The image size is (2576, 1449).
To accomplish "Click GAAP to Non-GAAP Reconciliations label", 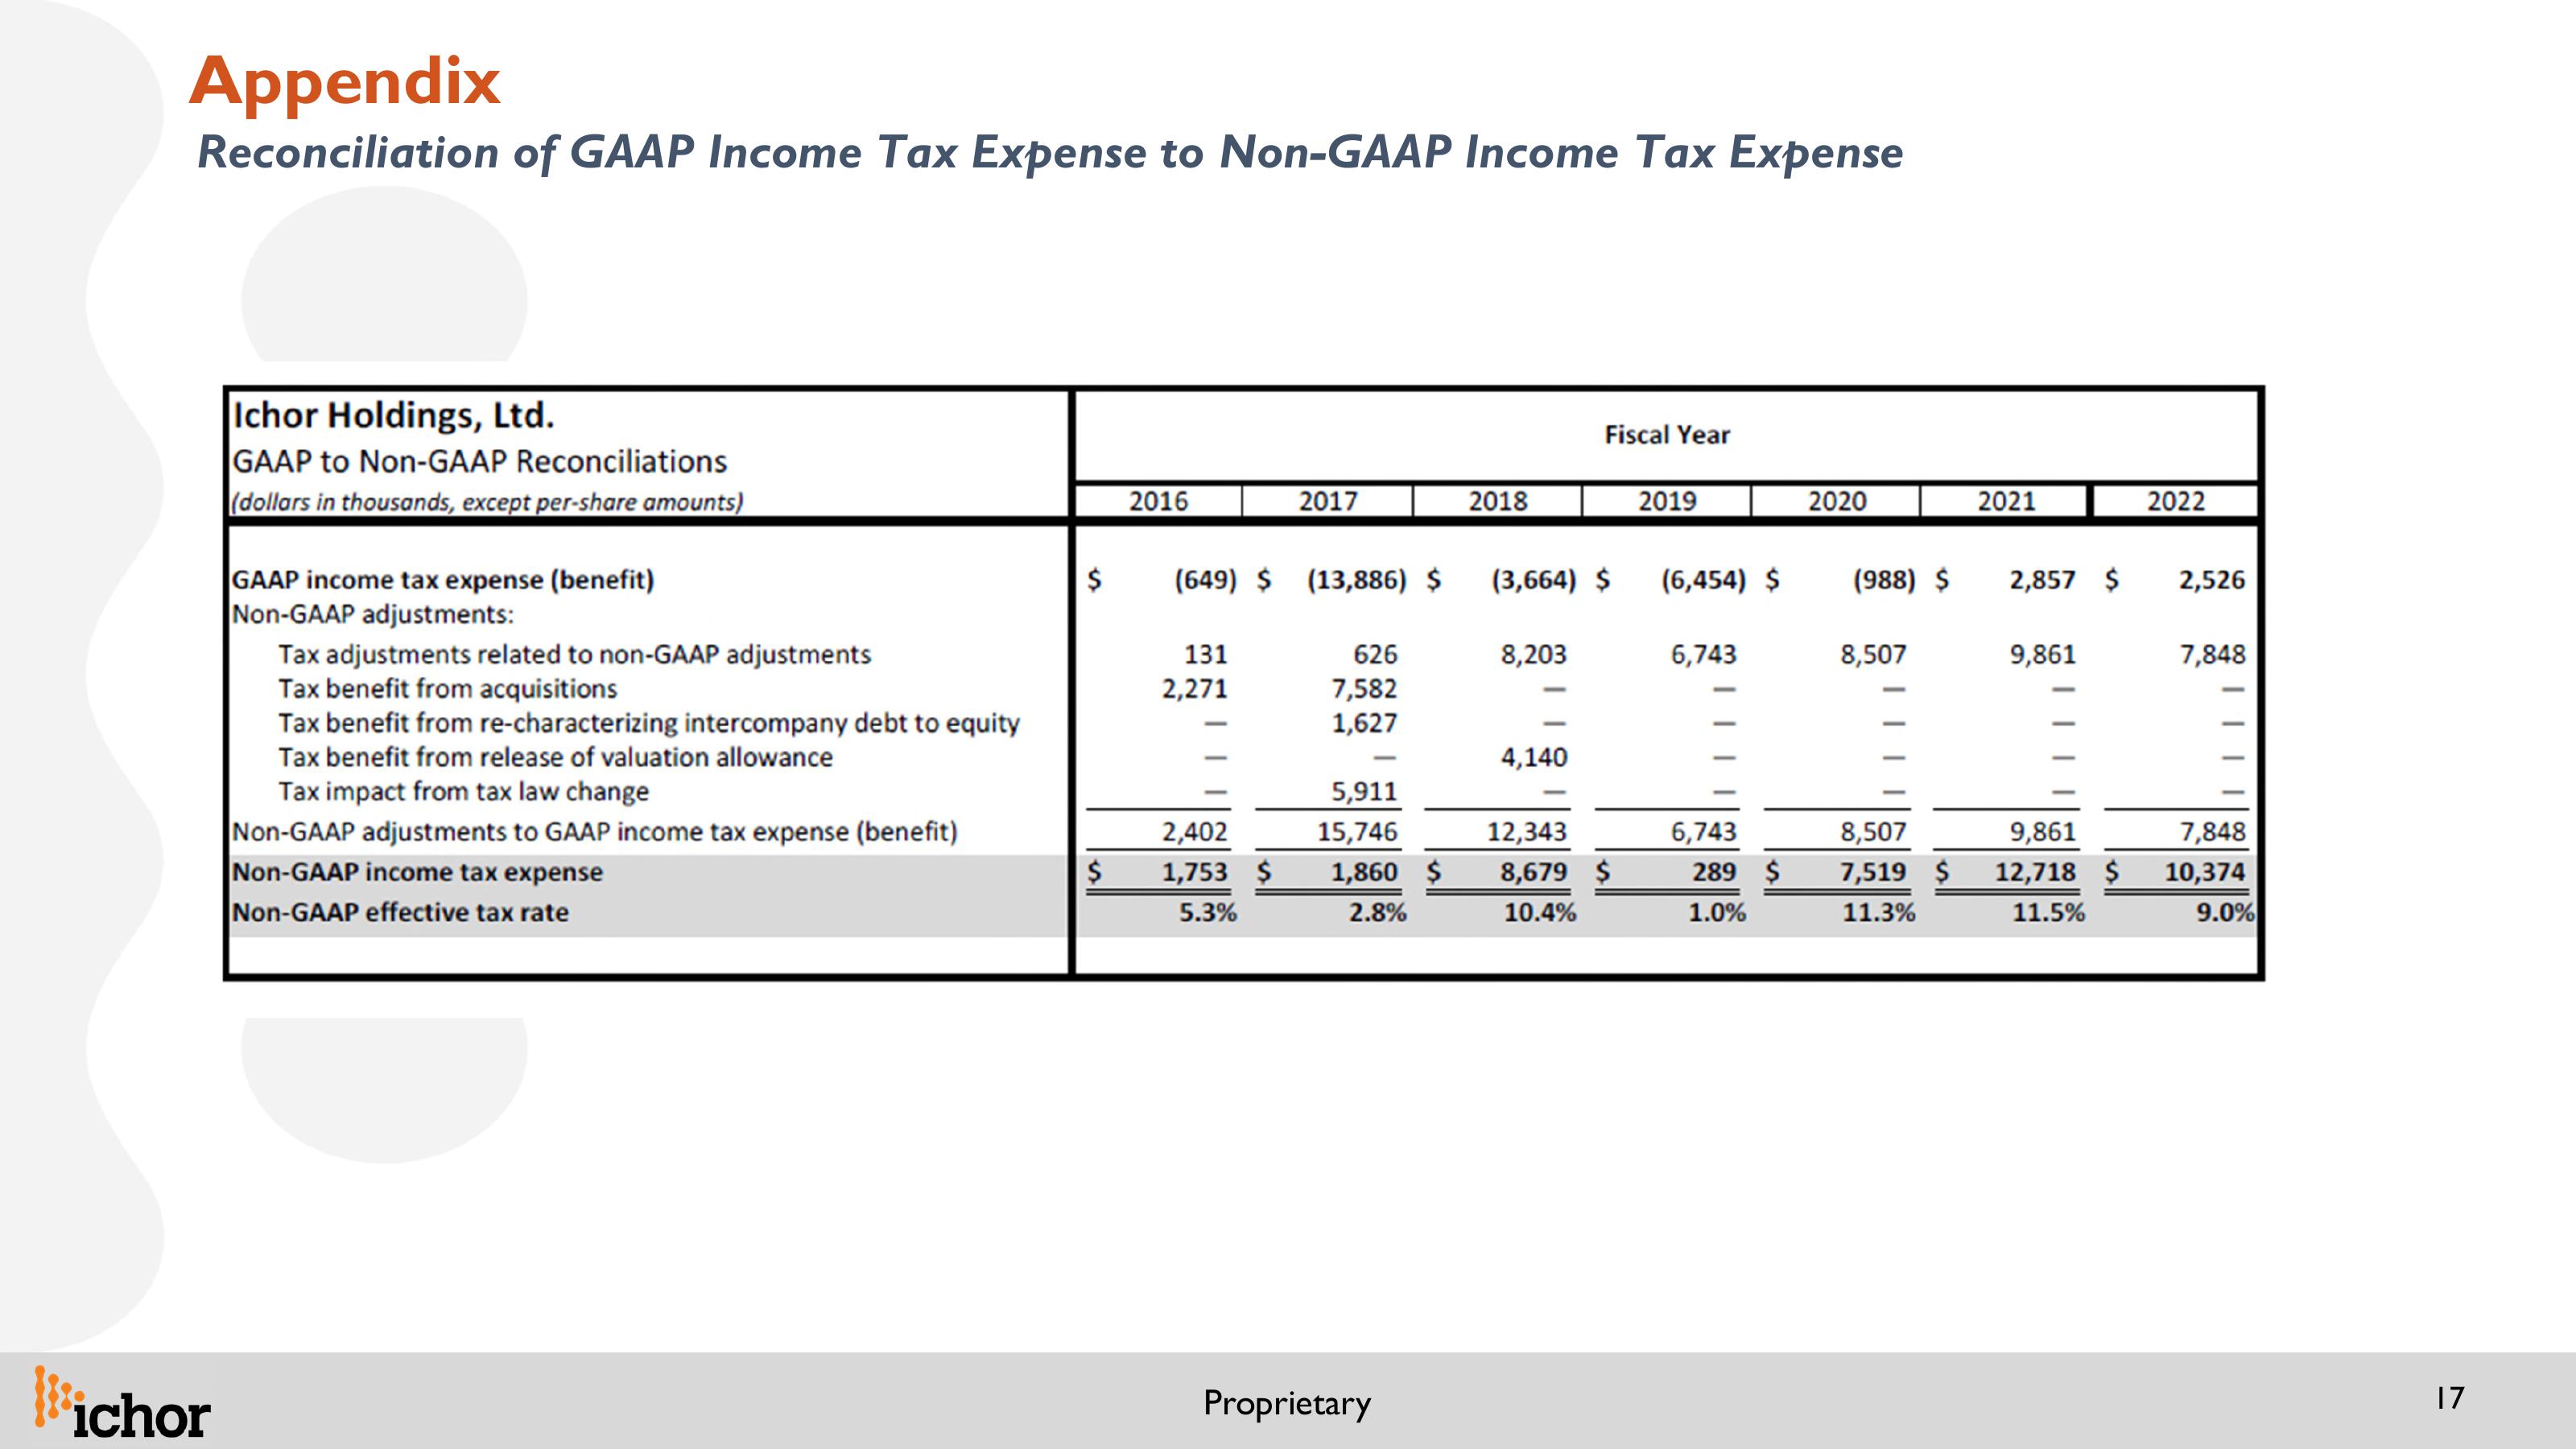I will click(x=480, y=462).
